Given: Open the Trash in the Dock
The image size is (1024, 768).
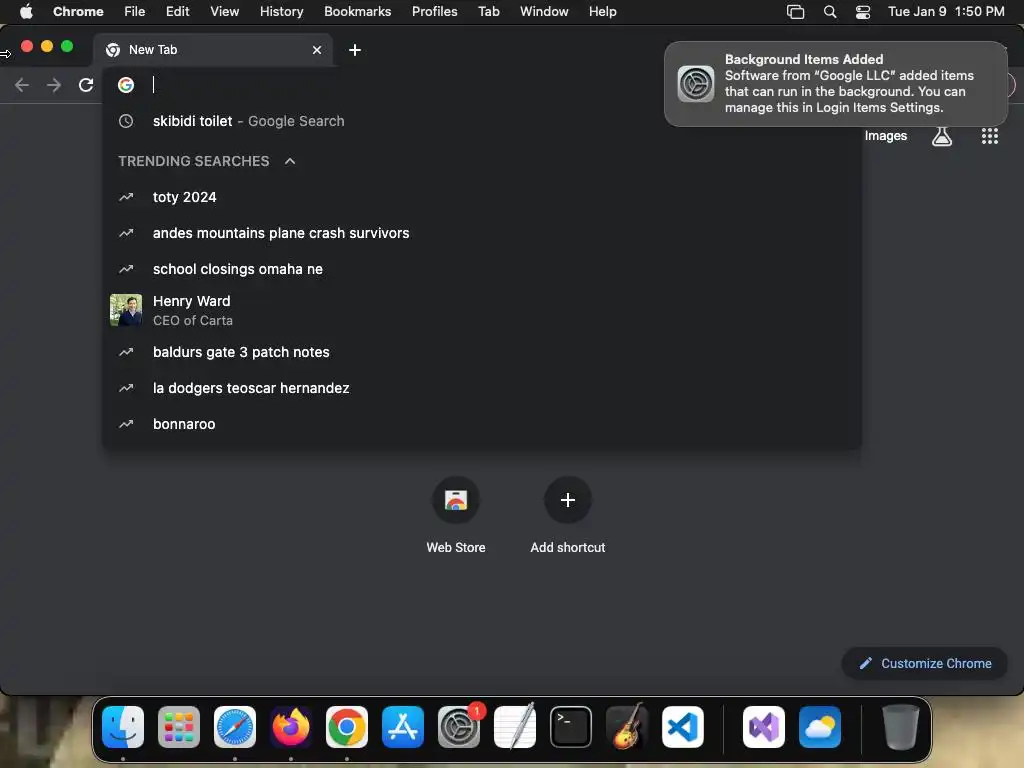Looking at the screenshot, I should tap(901, 727).
